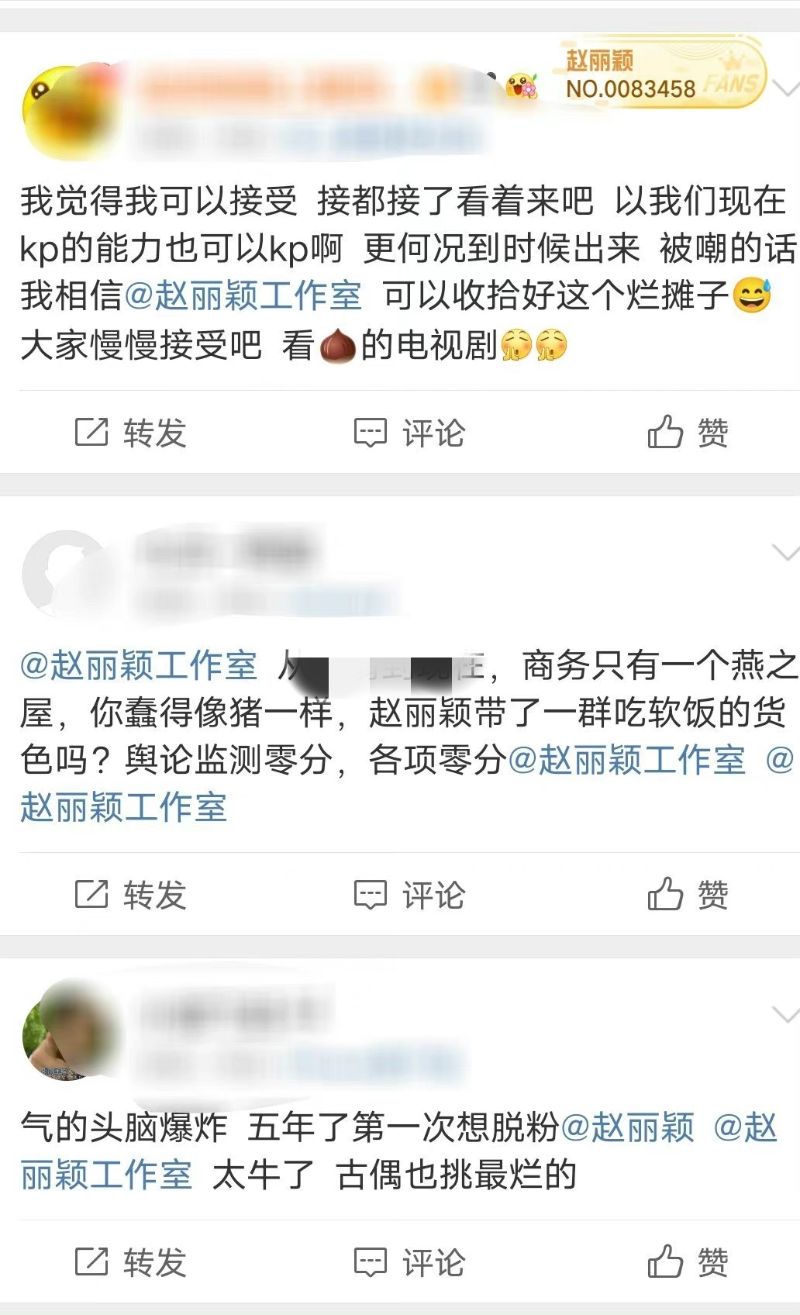Image resolution: width=800 pixels, height=1315 pixels.
Task: Like the first post with thumbs-up
Action: coord(688,433)
